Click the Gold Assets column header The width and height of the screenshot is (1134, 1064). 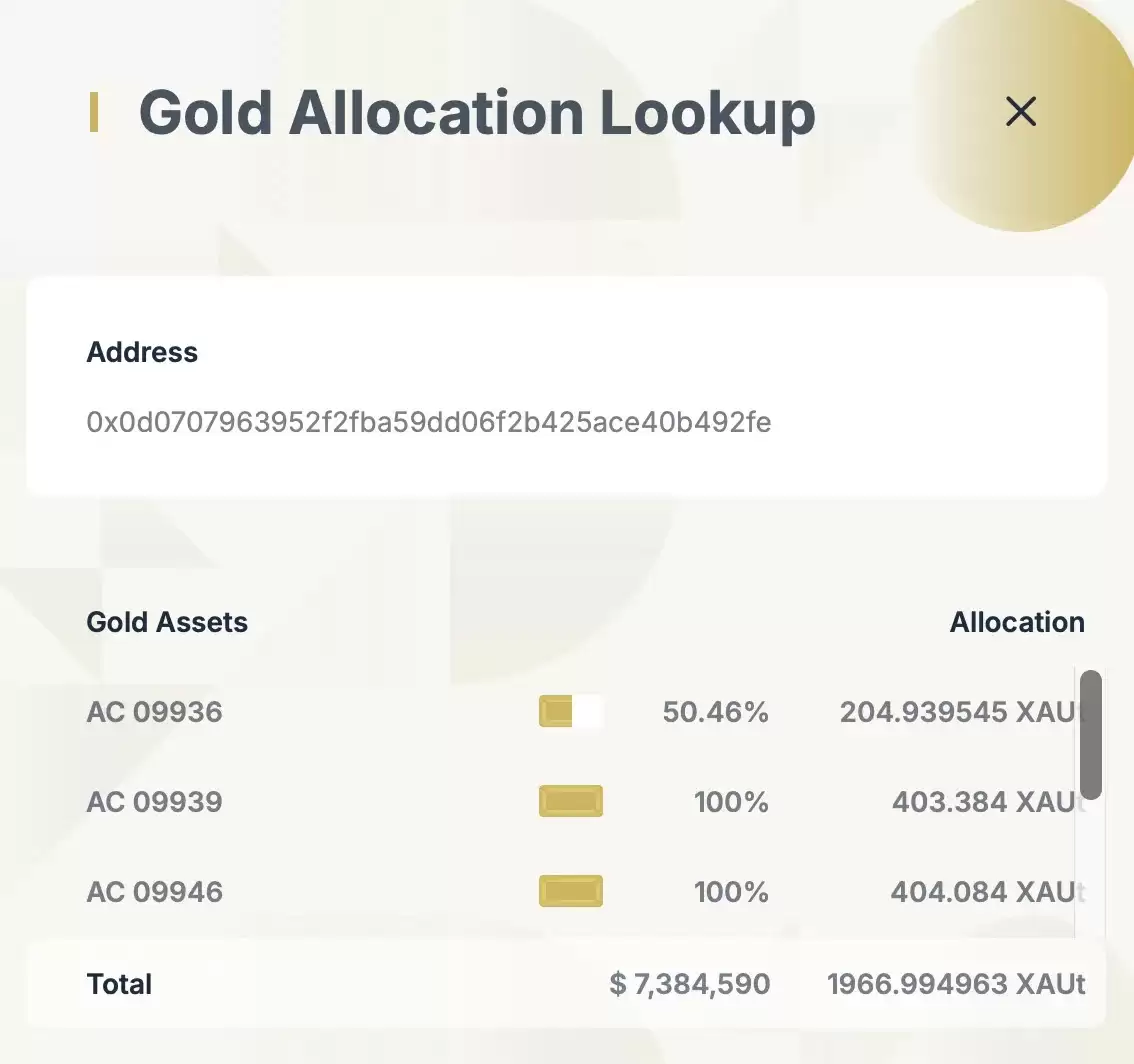point(166,621)
